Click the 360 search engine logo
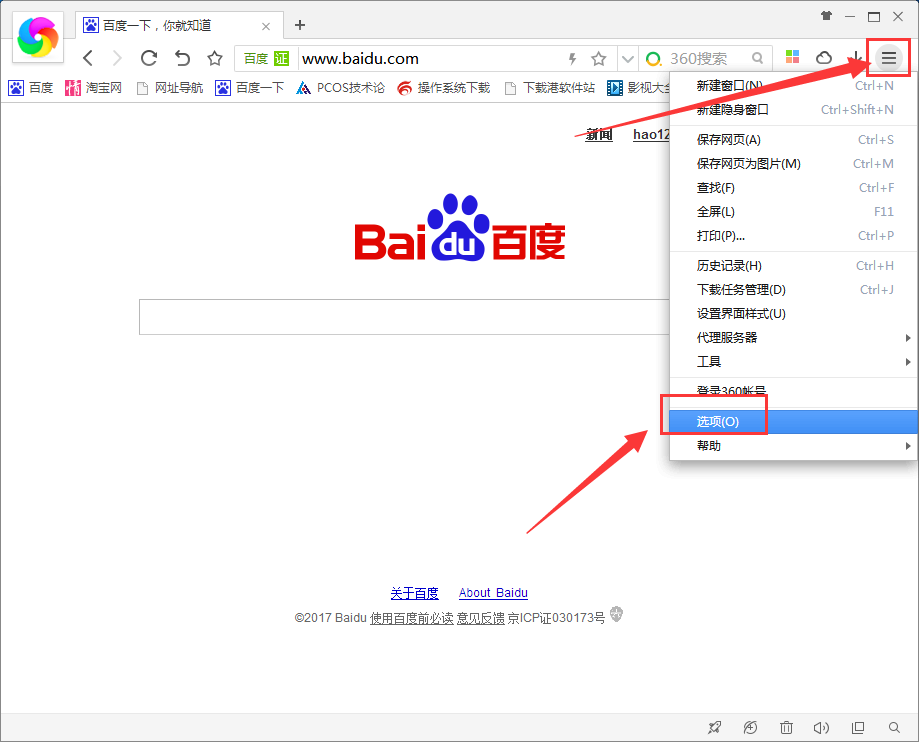 (653, 59)
